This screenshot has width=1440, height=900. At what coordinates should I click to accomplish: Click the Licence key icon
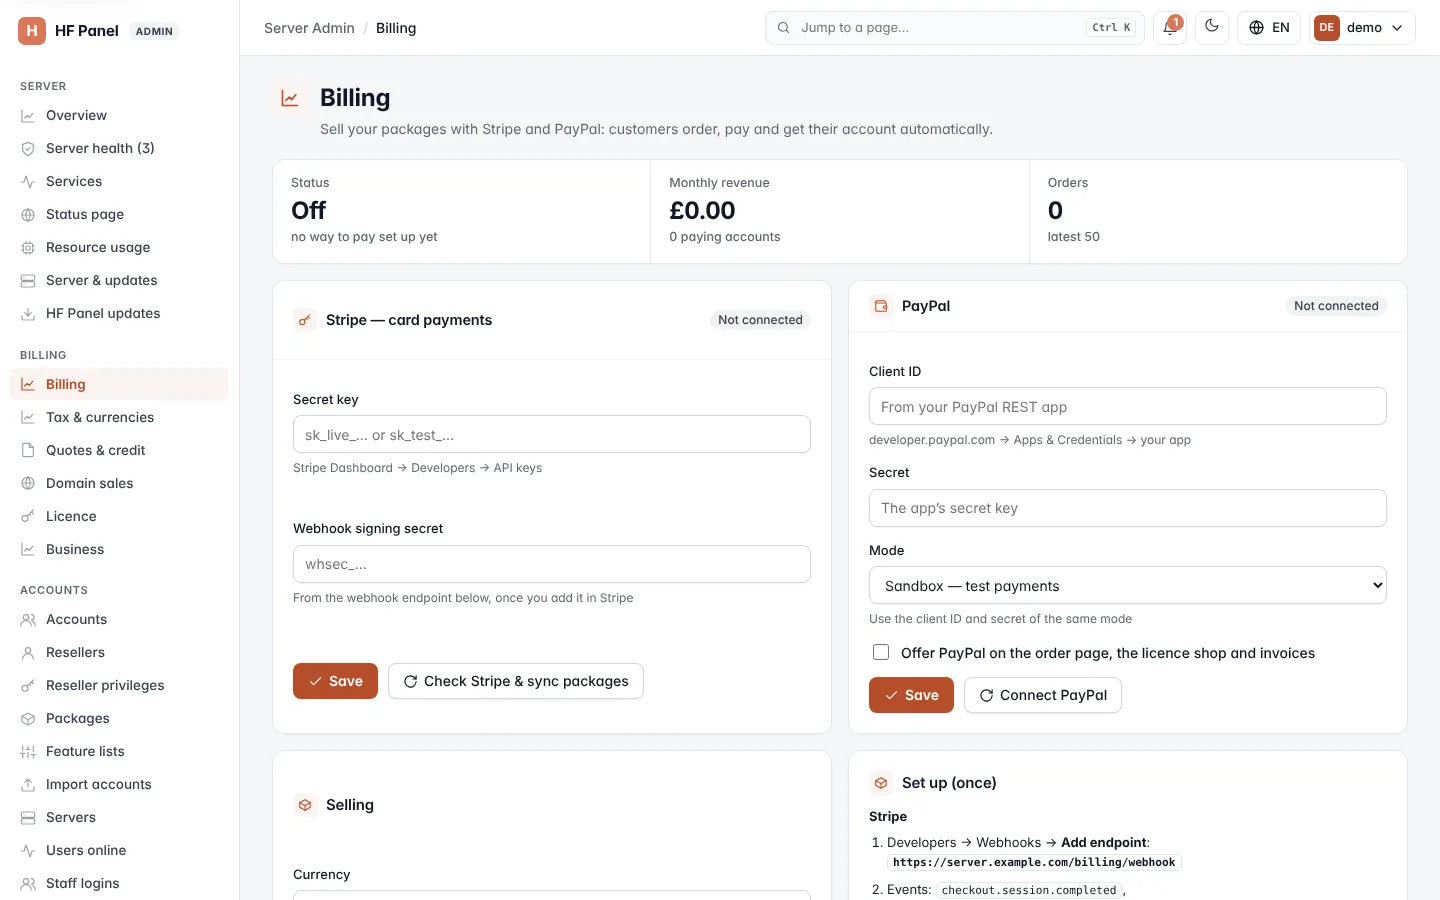coord(28,517)
